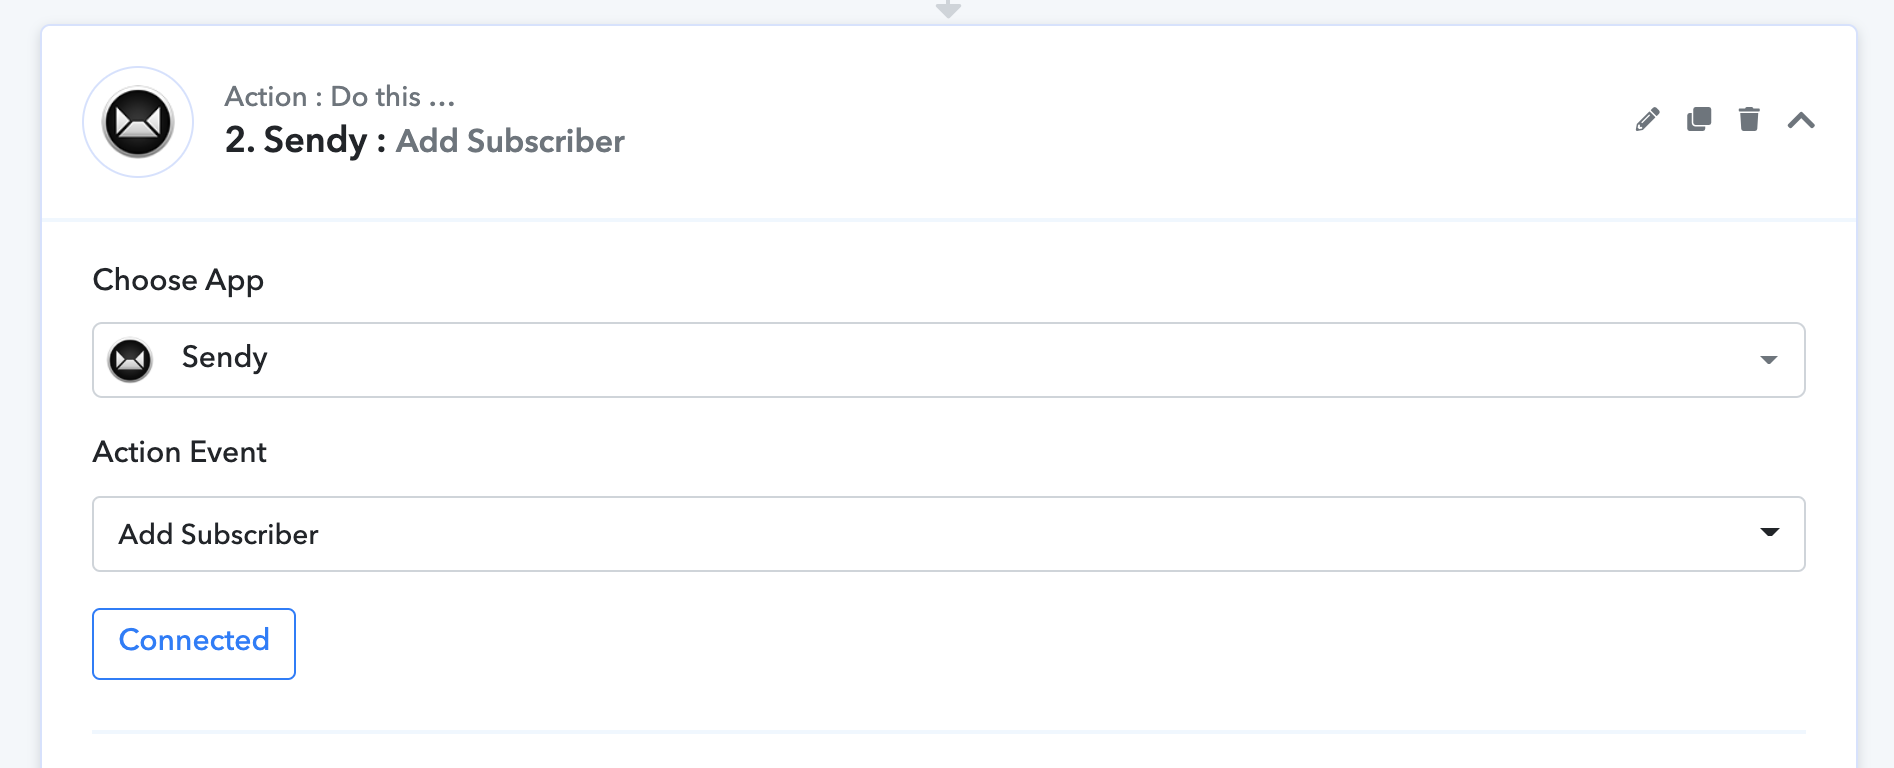Viewport: 1894px width, 768px height.
Task: Click the divider line below the Connected button
Action: 948,732
